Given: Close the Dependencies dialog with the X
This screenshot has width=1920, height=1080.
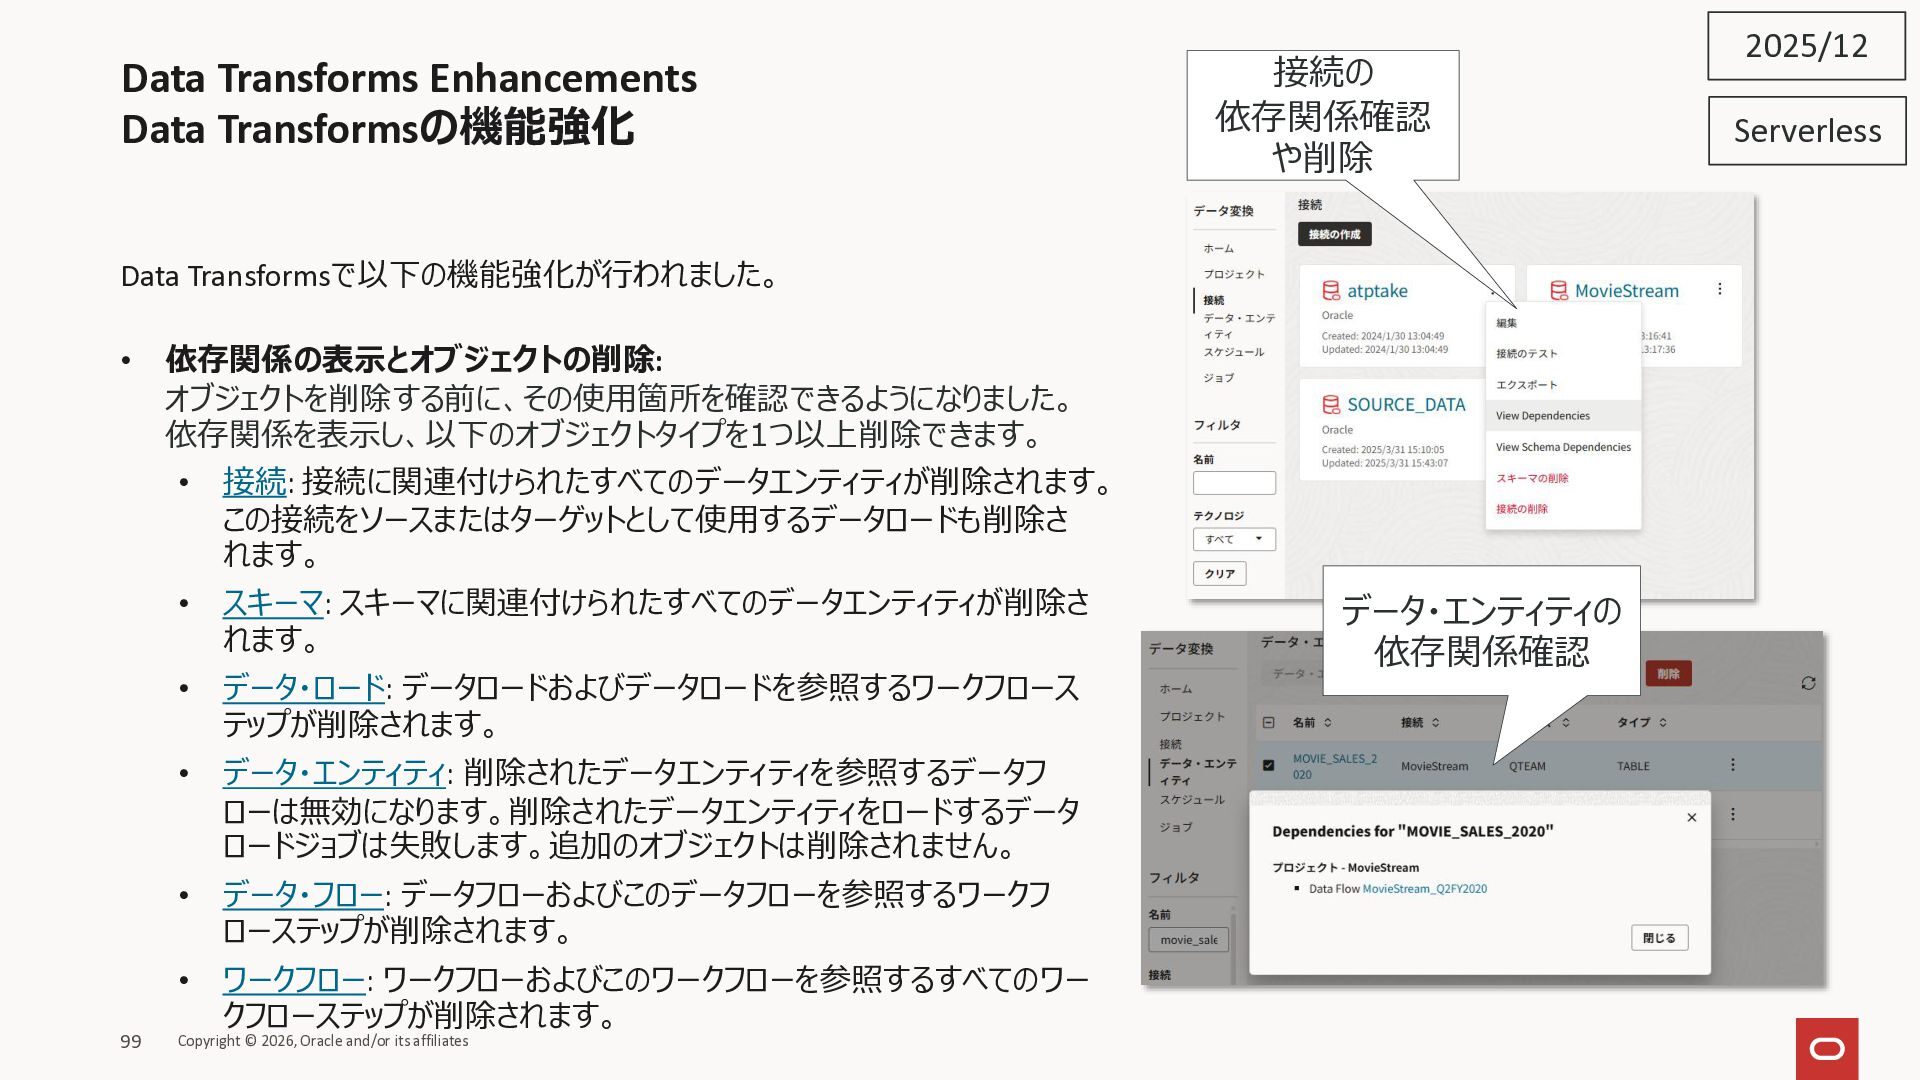Looking at the screenshot, I should tap(1691, 818).
